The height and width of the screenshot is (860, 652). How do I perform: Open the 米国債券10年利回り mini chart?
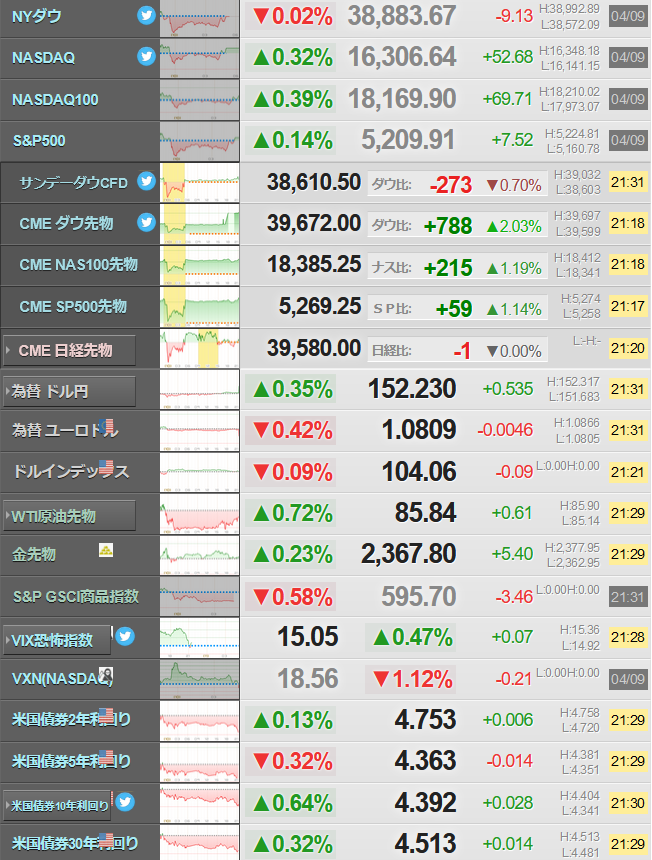pyautogui.click(x=200, y=804)
